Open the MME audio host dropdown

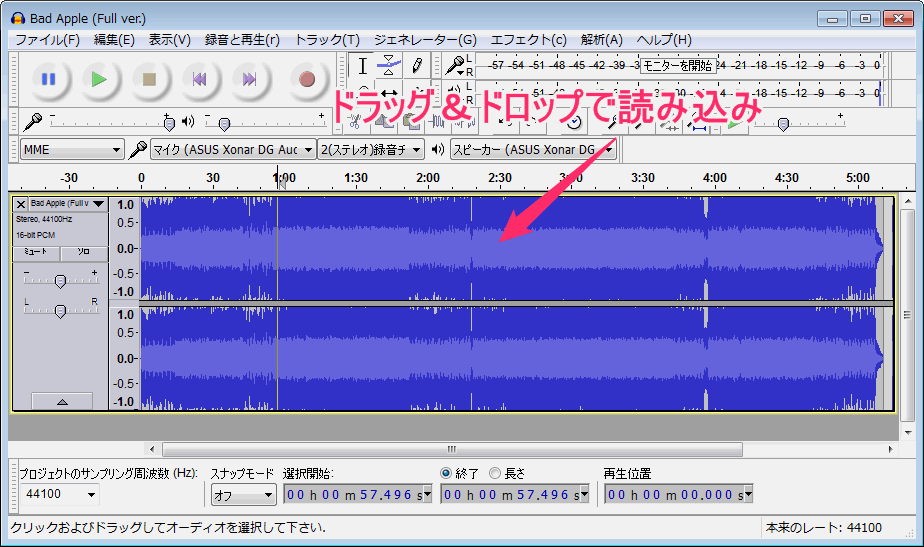coord(72,150)
